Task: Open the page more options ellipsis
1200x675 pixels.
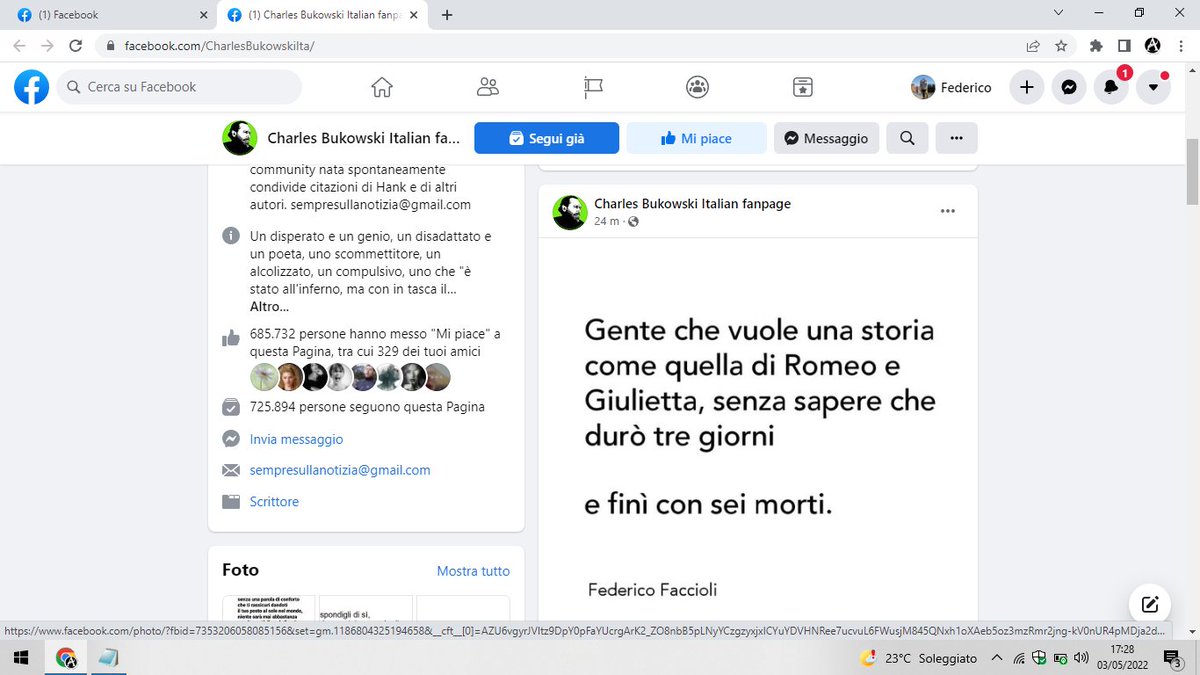Action: coord(956,137)
